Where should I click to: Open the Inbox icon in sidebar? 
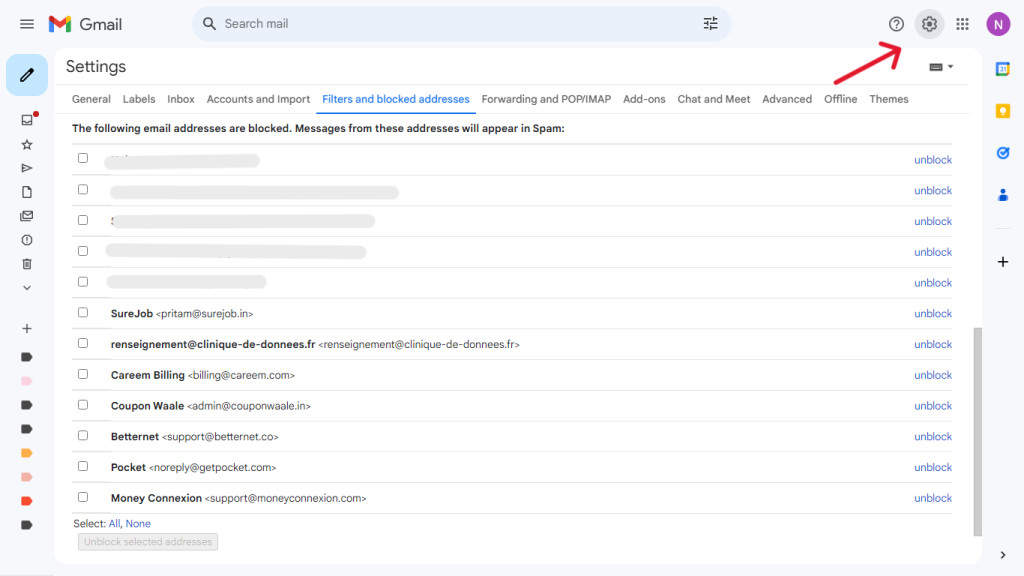point(27,120)
